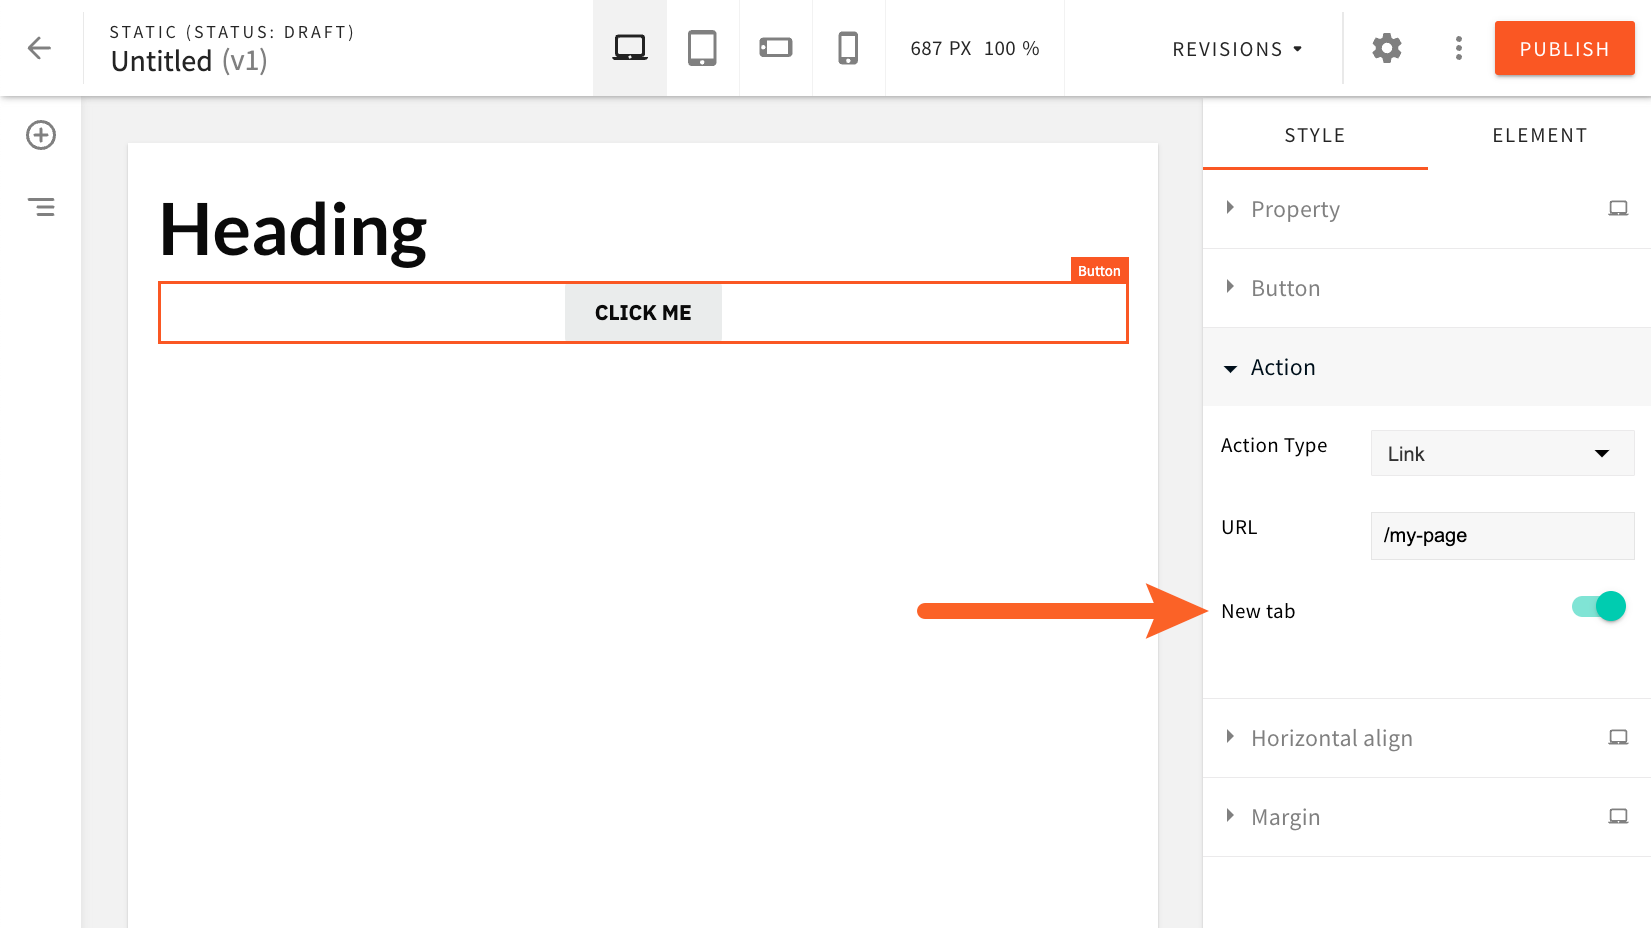
Task: Enable the New tab toggle
Action: click(x=1597, y=606)
